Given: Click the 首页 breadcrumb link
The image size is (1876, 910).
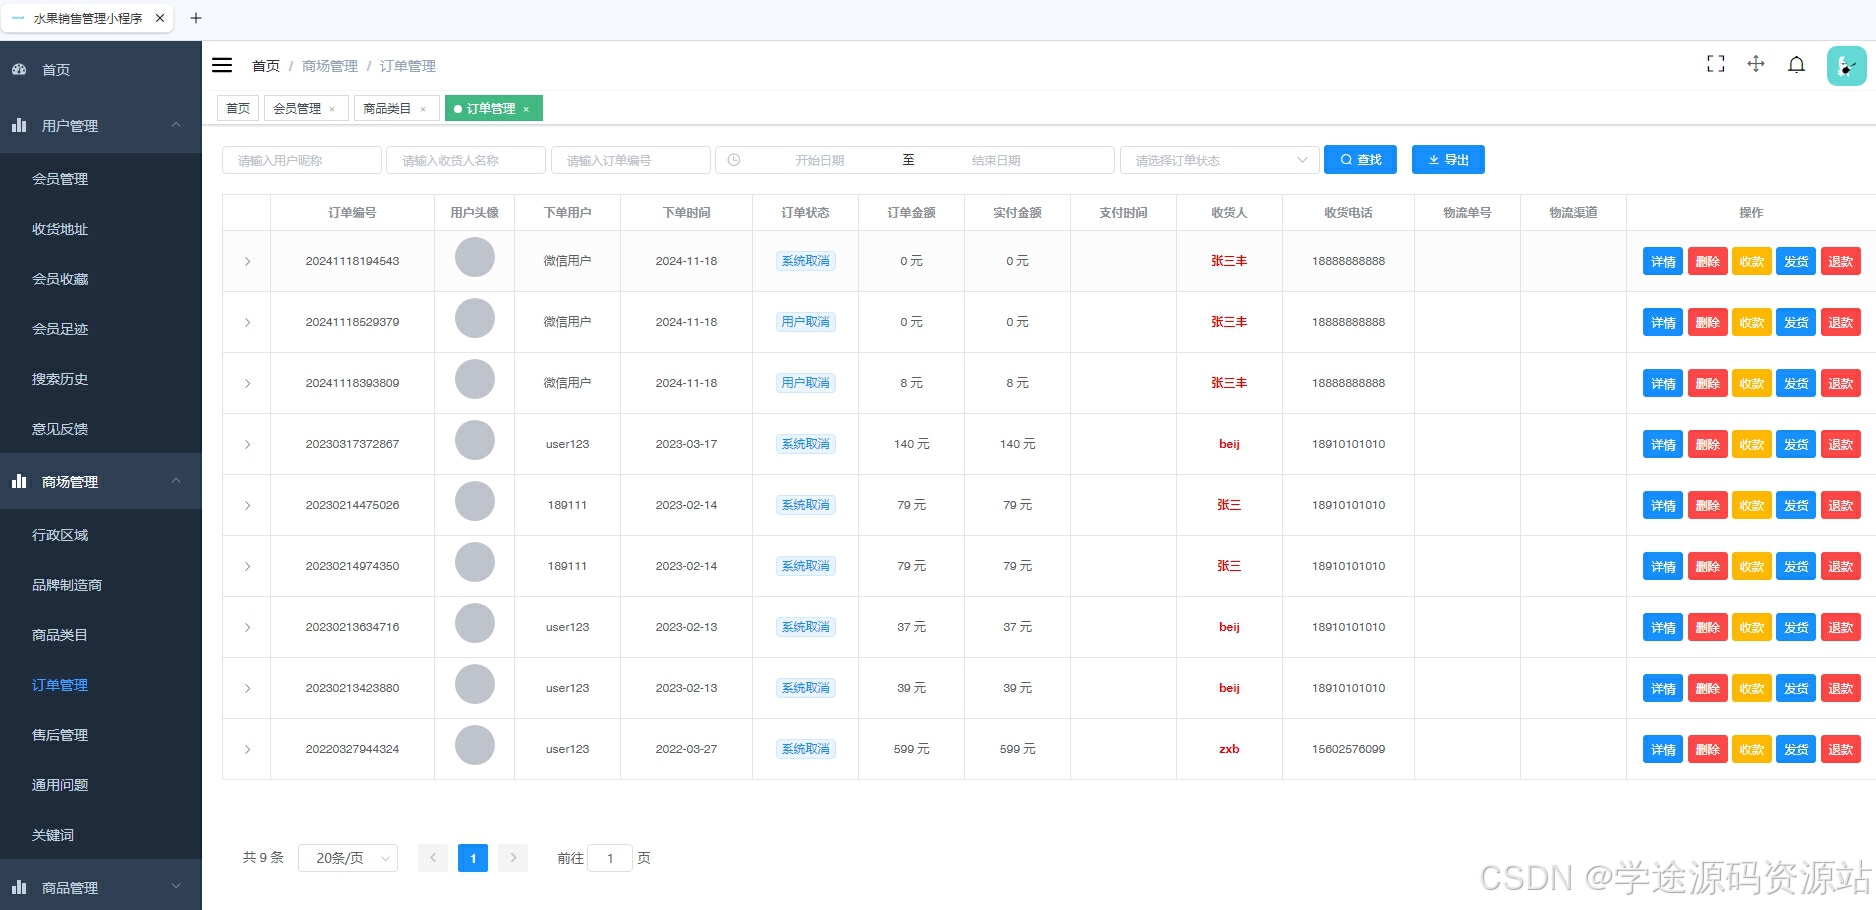Looking at the screenshot, I should (266, 66).
